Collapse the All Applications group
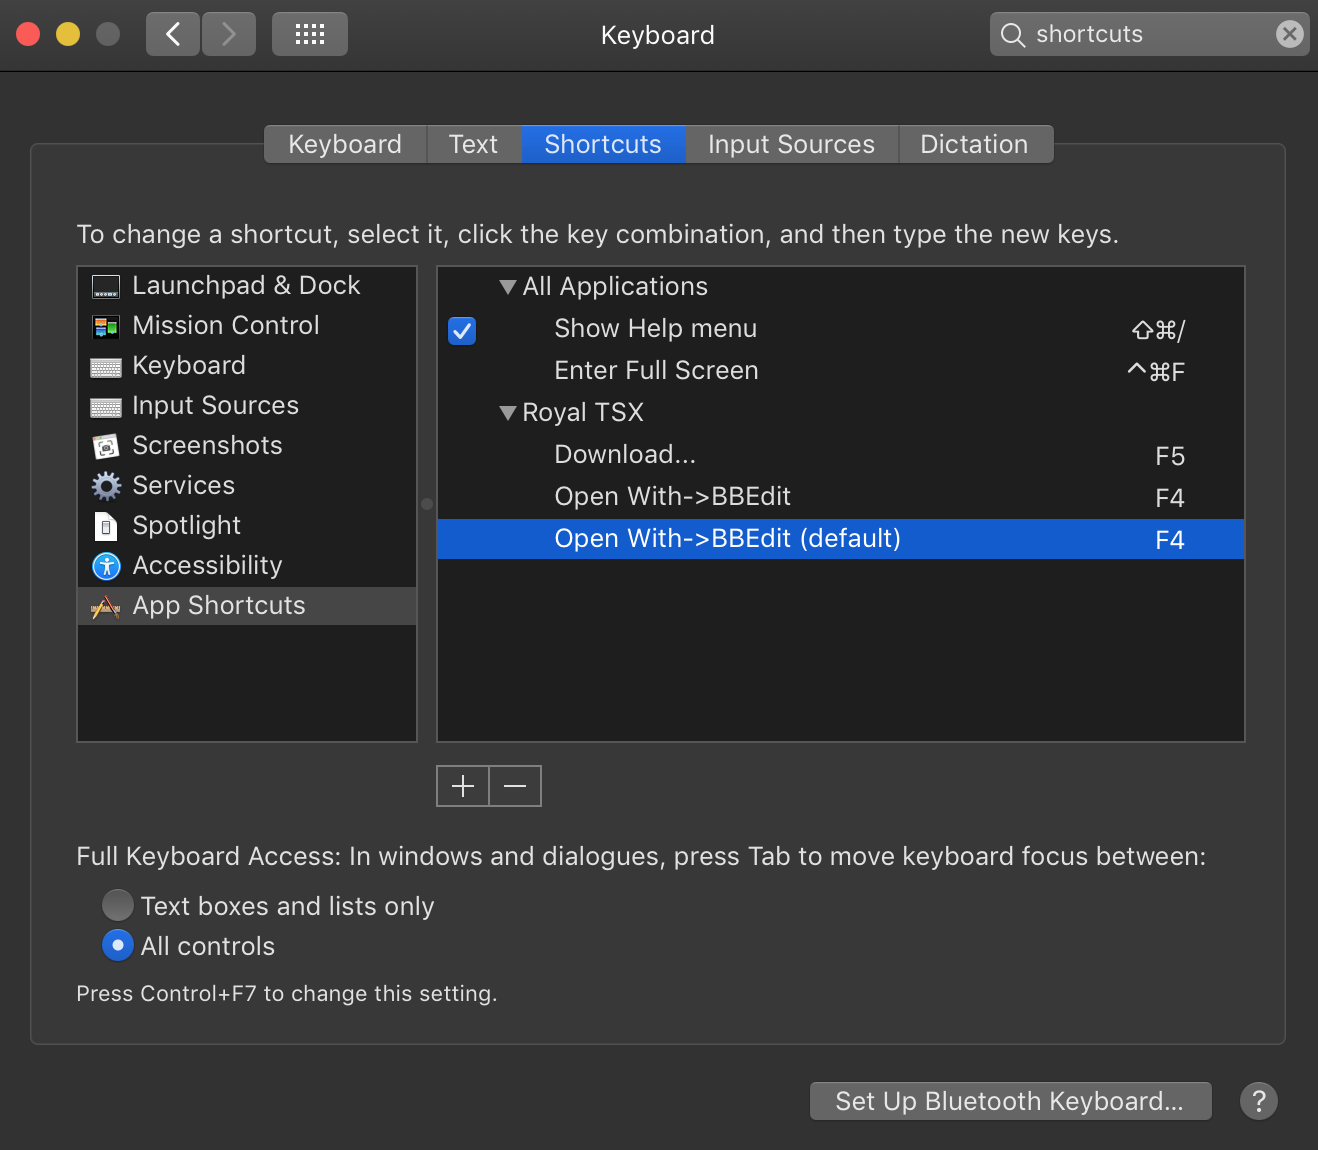The width and height of the screenshot is (1318, 1150). 508,287
